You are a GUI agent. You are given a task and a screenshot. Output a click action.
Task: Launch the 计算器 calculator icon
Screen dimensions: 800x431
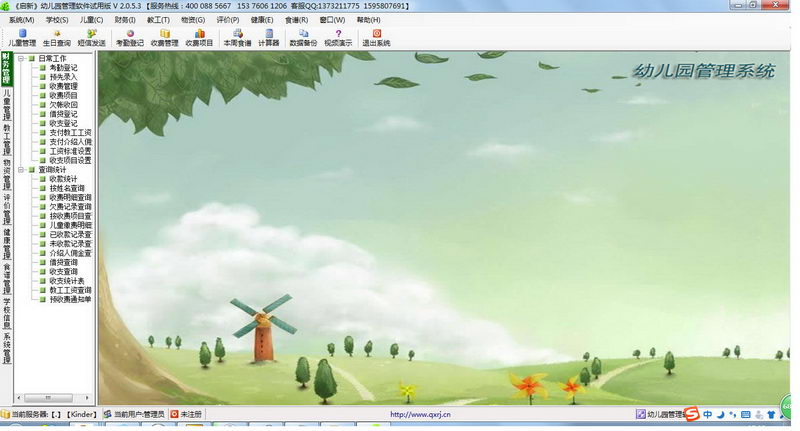pos(268,38)
